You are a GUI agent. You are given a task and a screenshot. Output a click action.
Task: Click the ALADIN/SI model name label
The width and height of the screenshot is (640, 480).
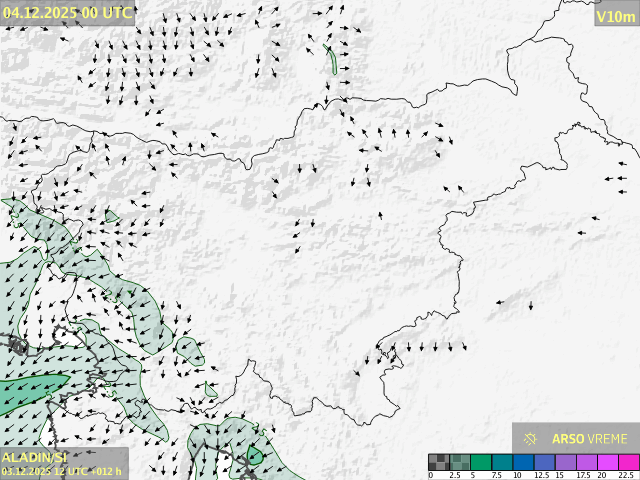(34, 457)
